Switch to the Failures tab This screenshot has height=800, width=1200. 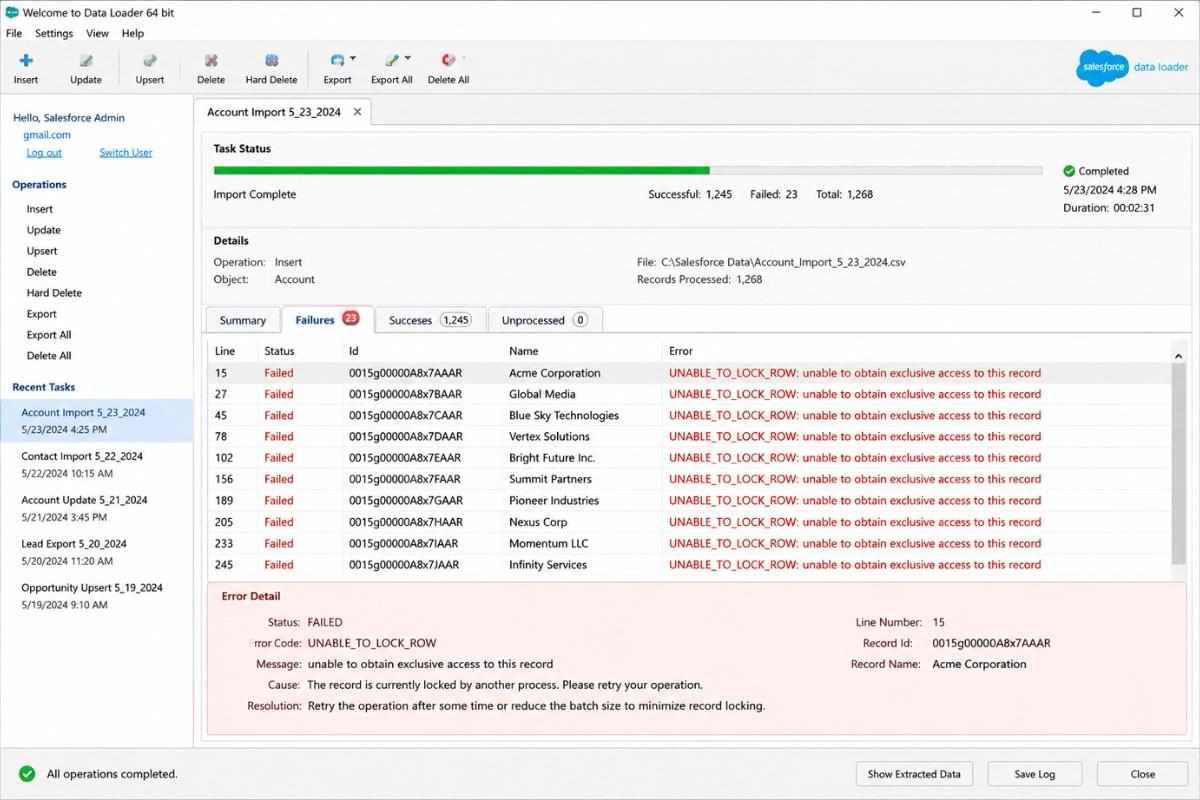[x=328, y=319]
